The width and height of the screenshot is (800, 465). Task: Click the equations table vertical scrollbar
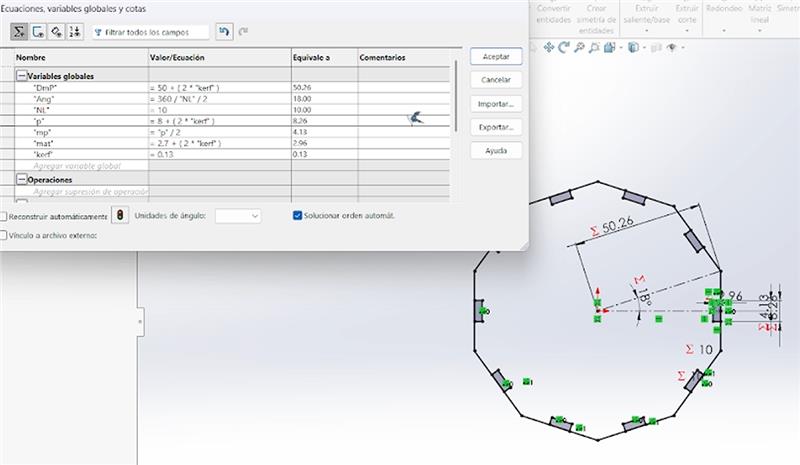[455, 96]
